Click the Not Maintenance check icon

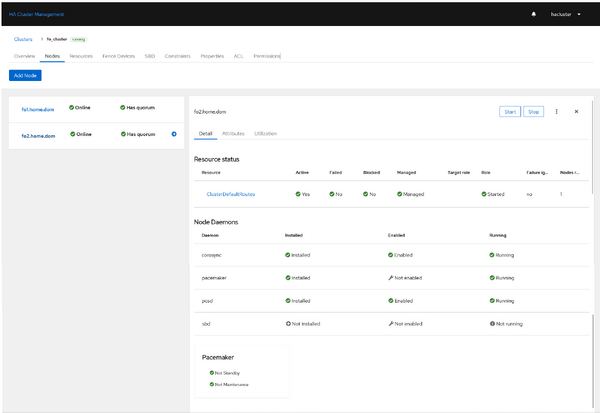click(212, 384)
